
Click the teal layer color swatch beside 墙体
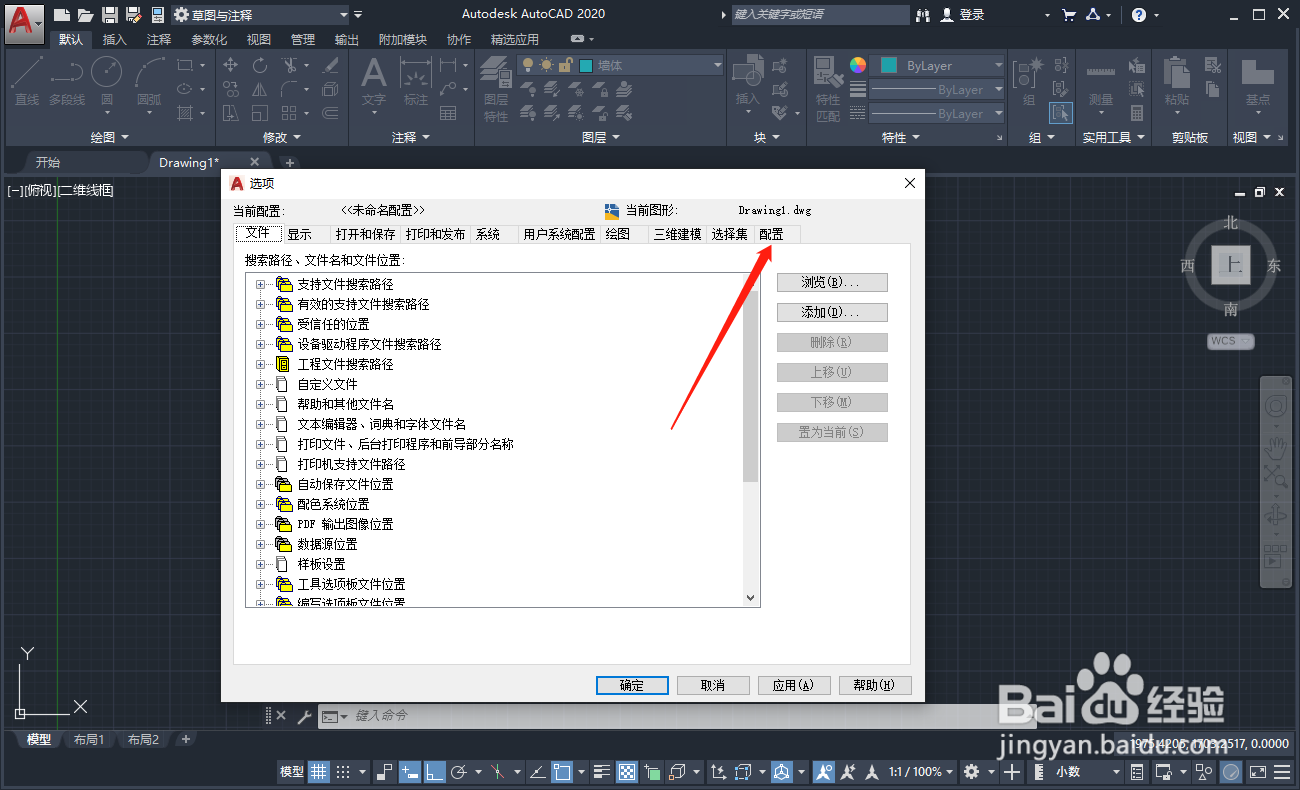coord(586,65)
